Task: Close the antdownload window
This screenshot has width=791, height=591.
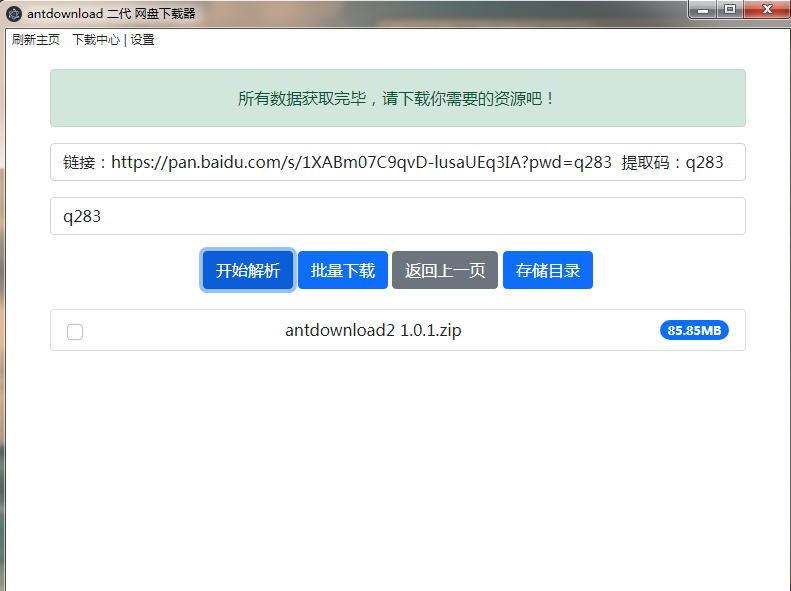Action: (x=767, y=10)
